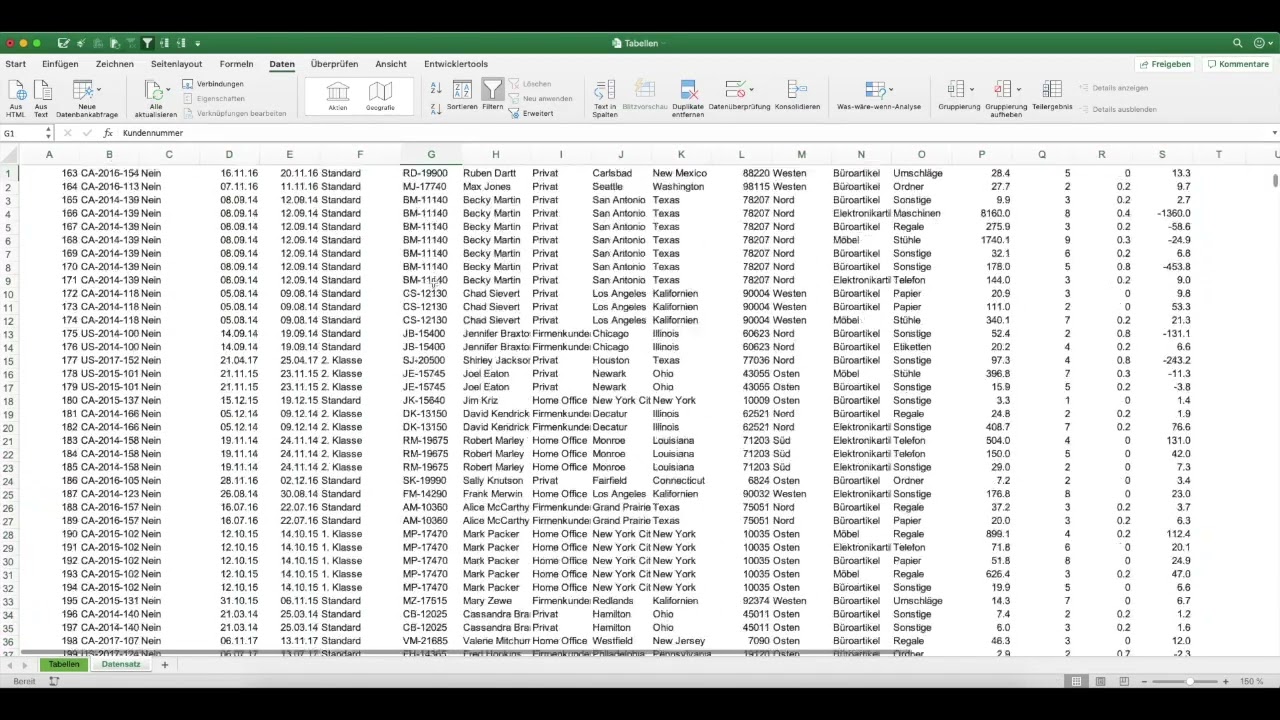Expand Was-wäre-wenn-Analyse dropdown arrow

(x=891, y=91)
